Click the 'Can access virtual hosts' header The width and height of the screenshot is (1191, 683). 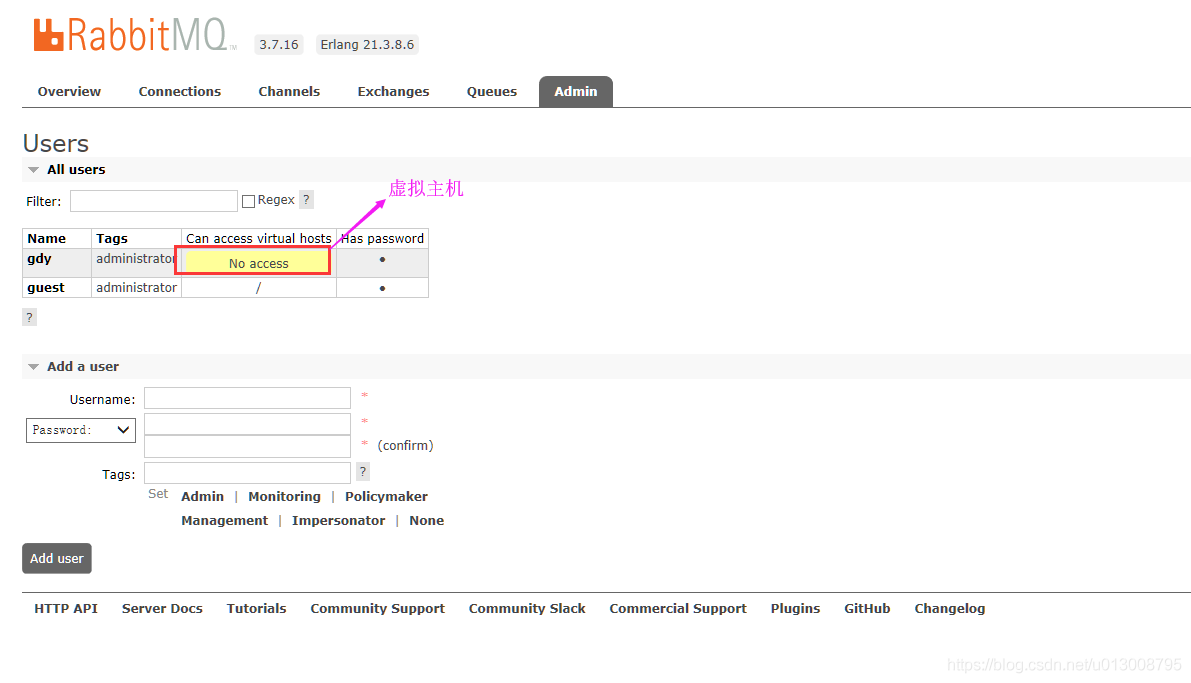tap(259, 239)
